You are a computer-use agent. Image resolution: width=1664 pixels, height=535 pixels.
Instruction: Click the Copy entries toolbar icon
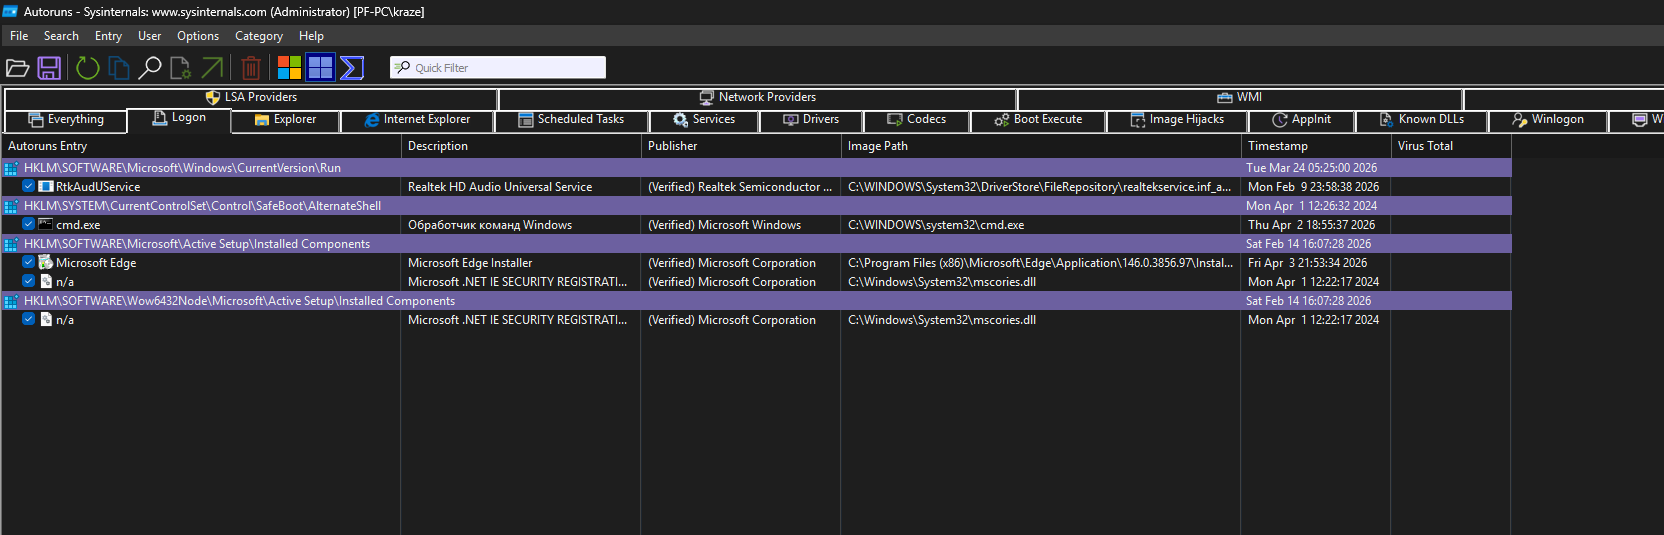tap(119, 68)
